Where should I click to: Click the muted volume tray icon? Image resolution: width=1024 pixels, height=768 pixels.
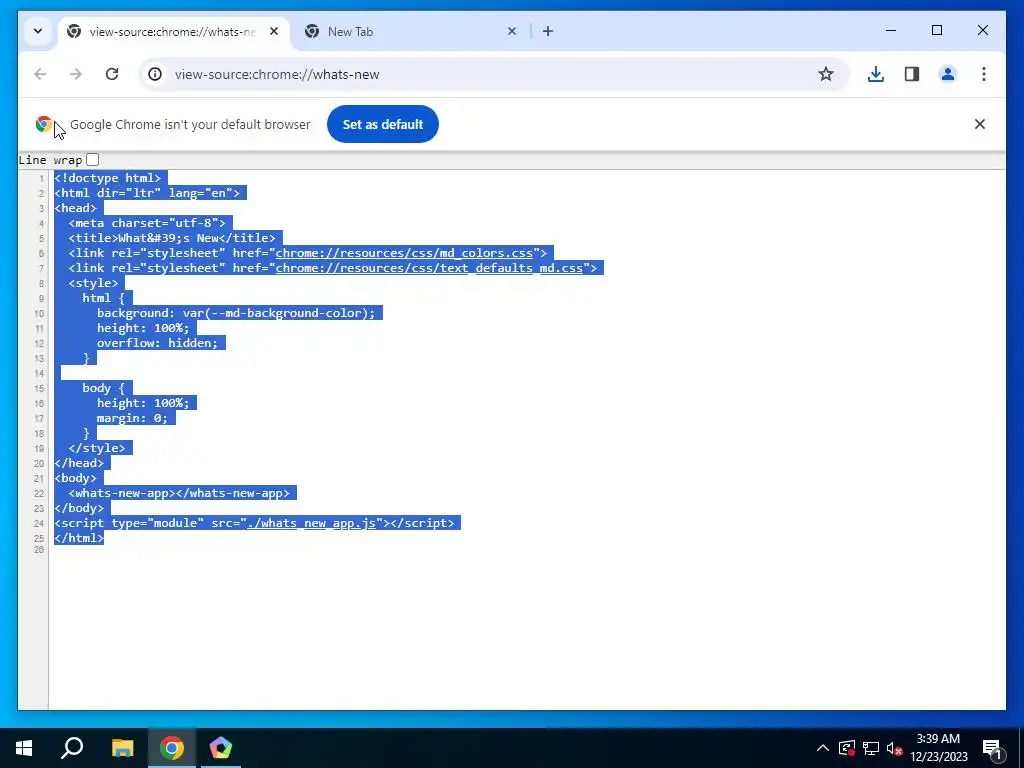point(894,748)
